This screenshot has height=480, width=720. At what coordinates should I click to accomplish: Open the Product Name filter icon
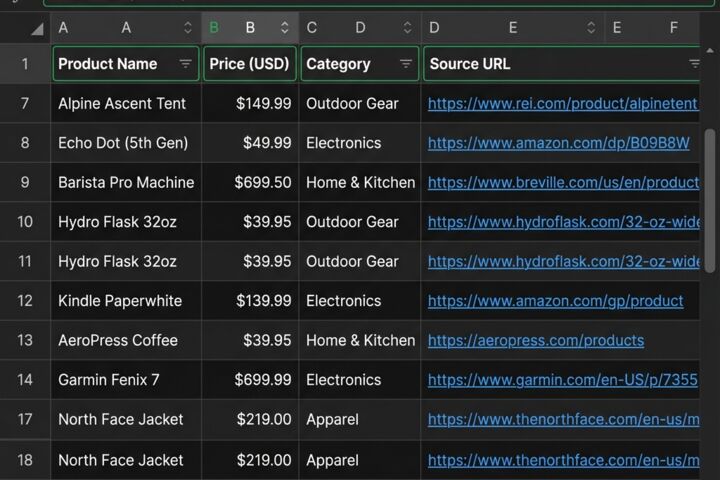(185, 64)
